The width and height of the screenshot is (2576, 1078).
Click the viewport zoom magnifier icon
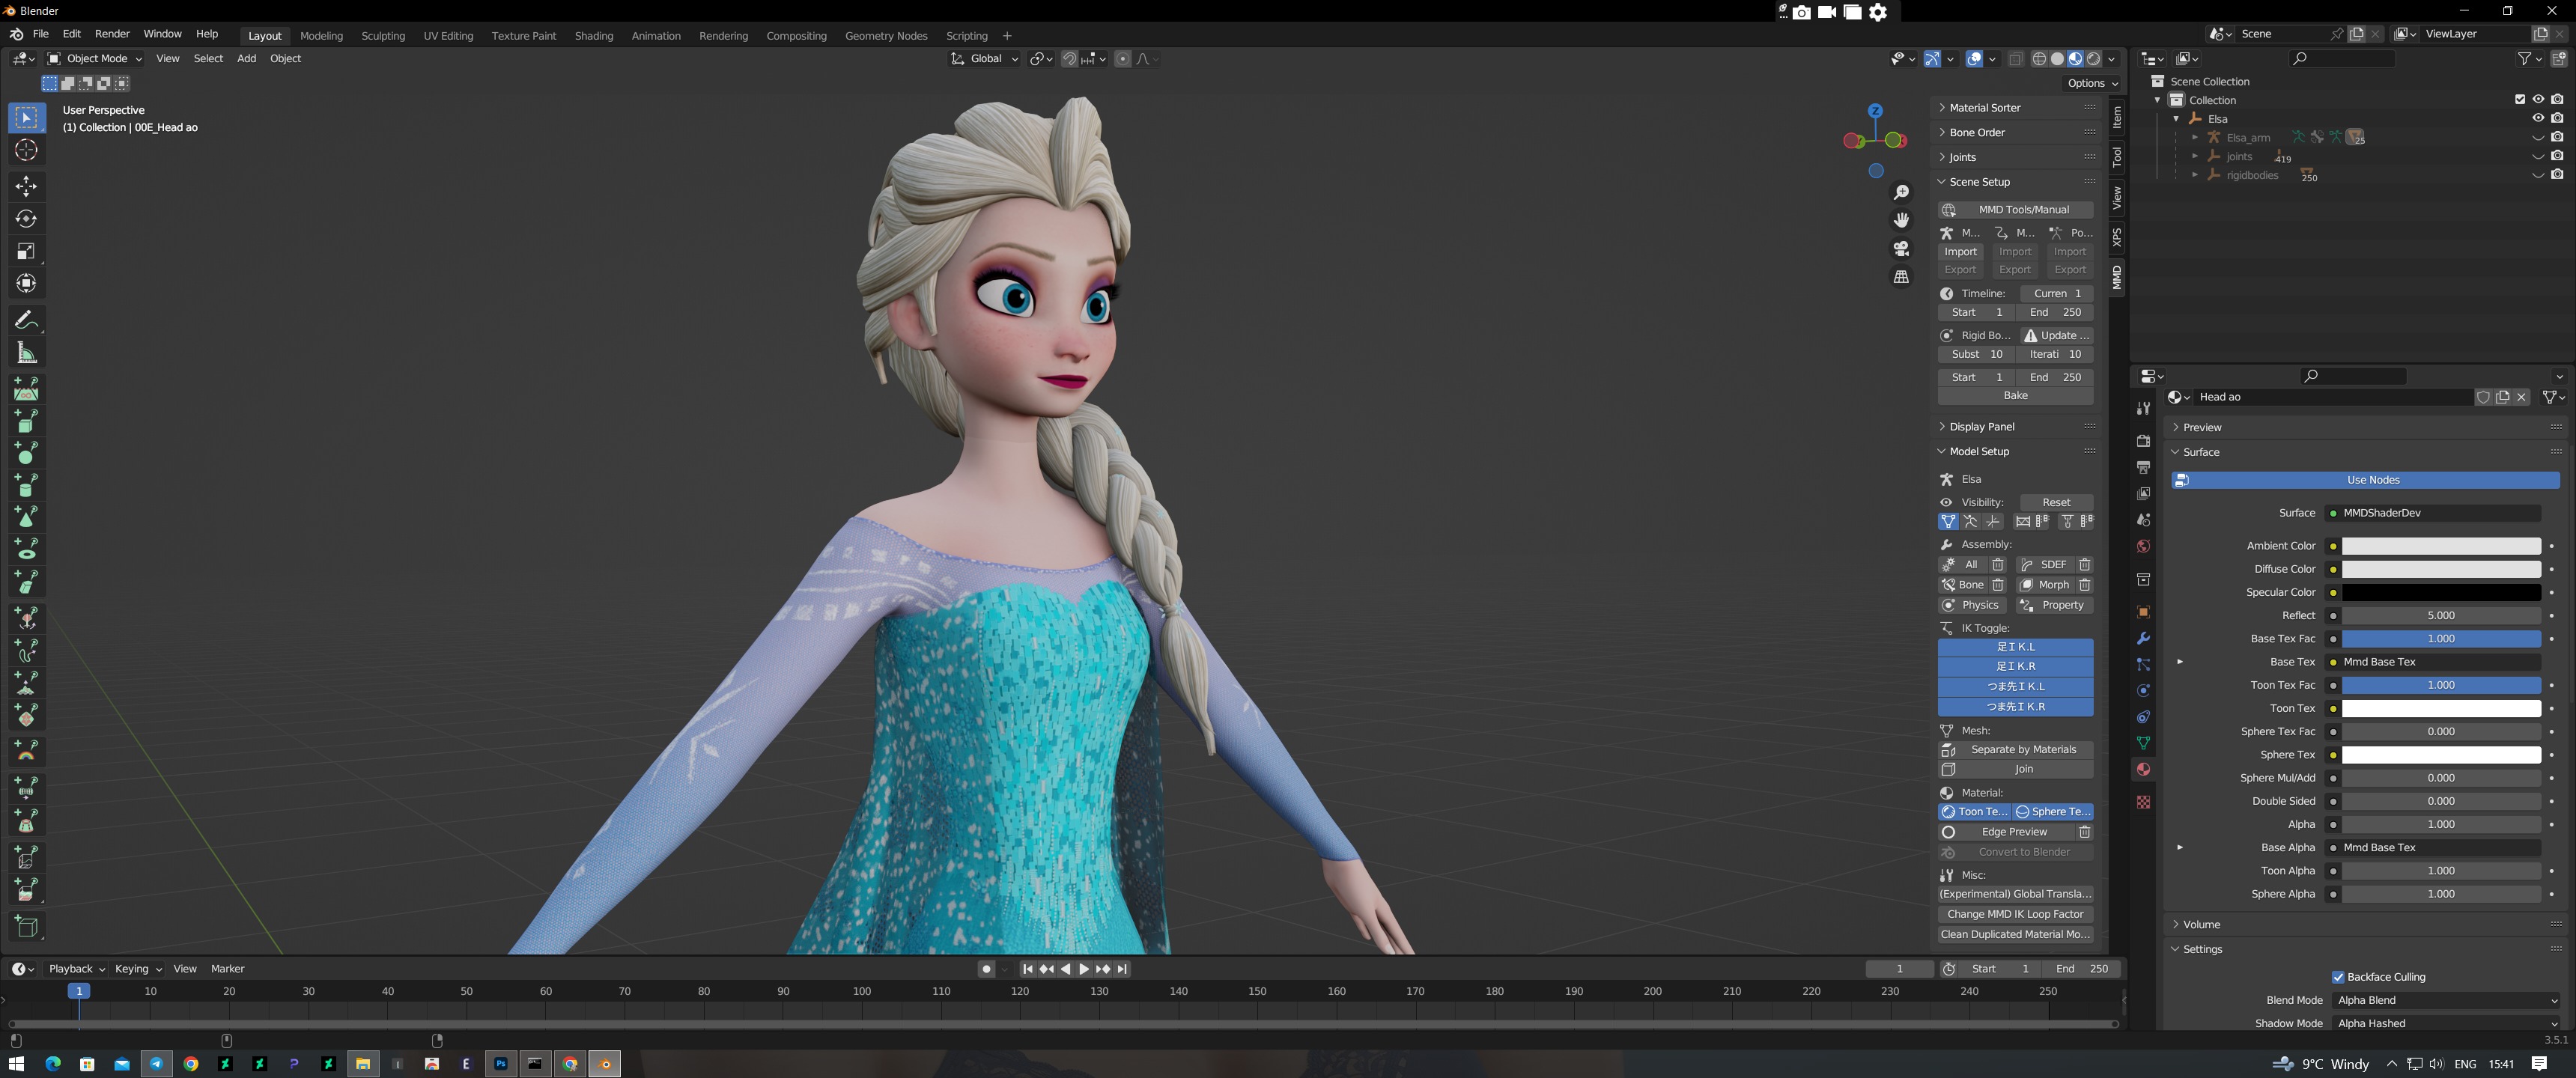1901,192
